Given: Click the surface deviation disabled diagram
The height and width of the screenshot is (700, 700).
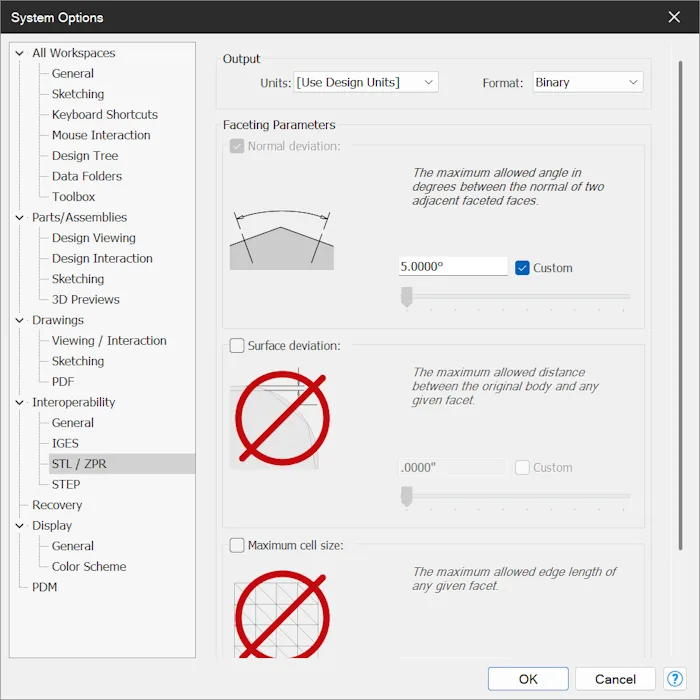Looking at the screenshot, I should [x=281, y=418].
